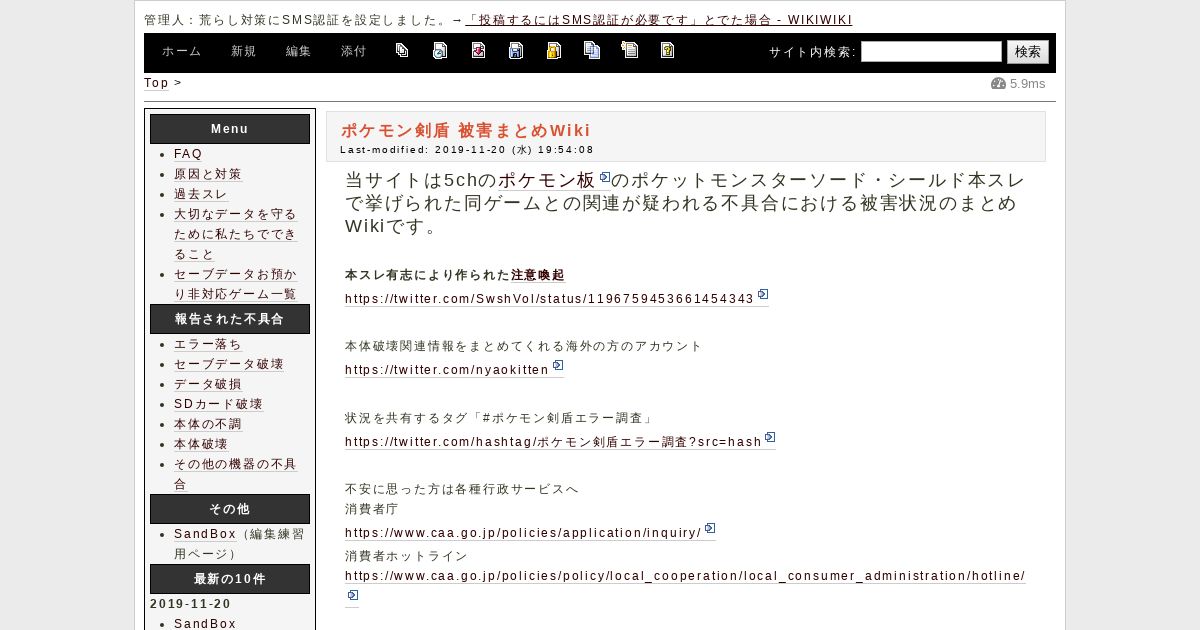Choose 編集 from the top bar
Screen dimensions: 1200x630
[298, 52]
